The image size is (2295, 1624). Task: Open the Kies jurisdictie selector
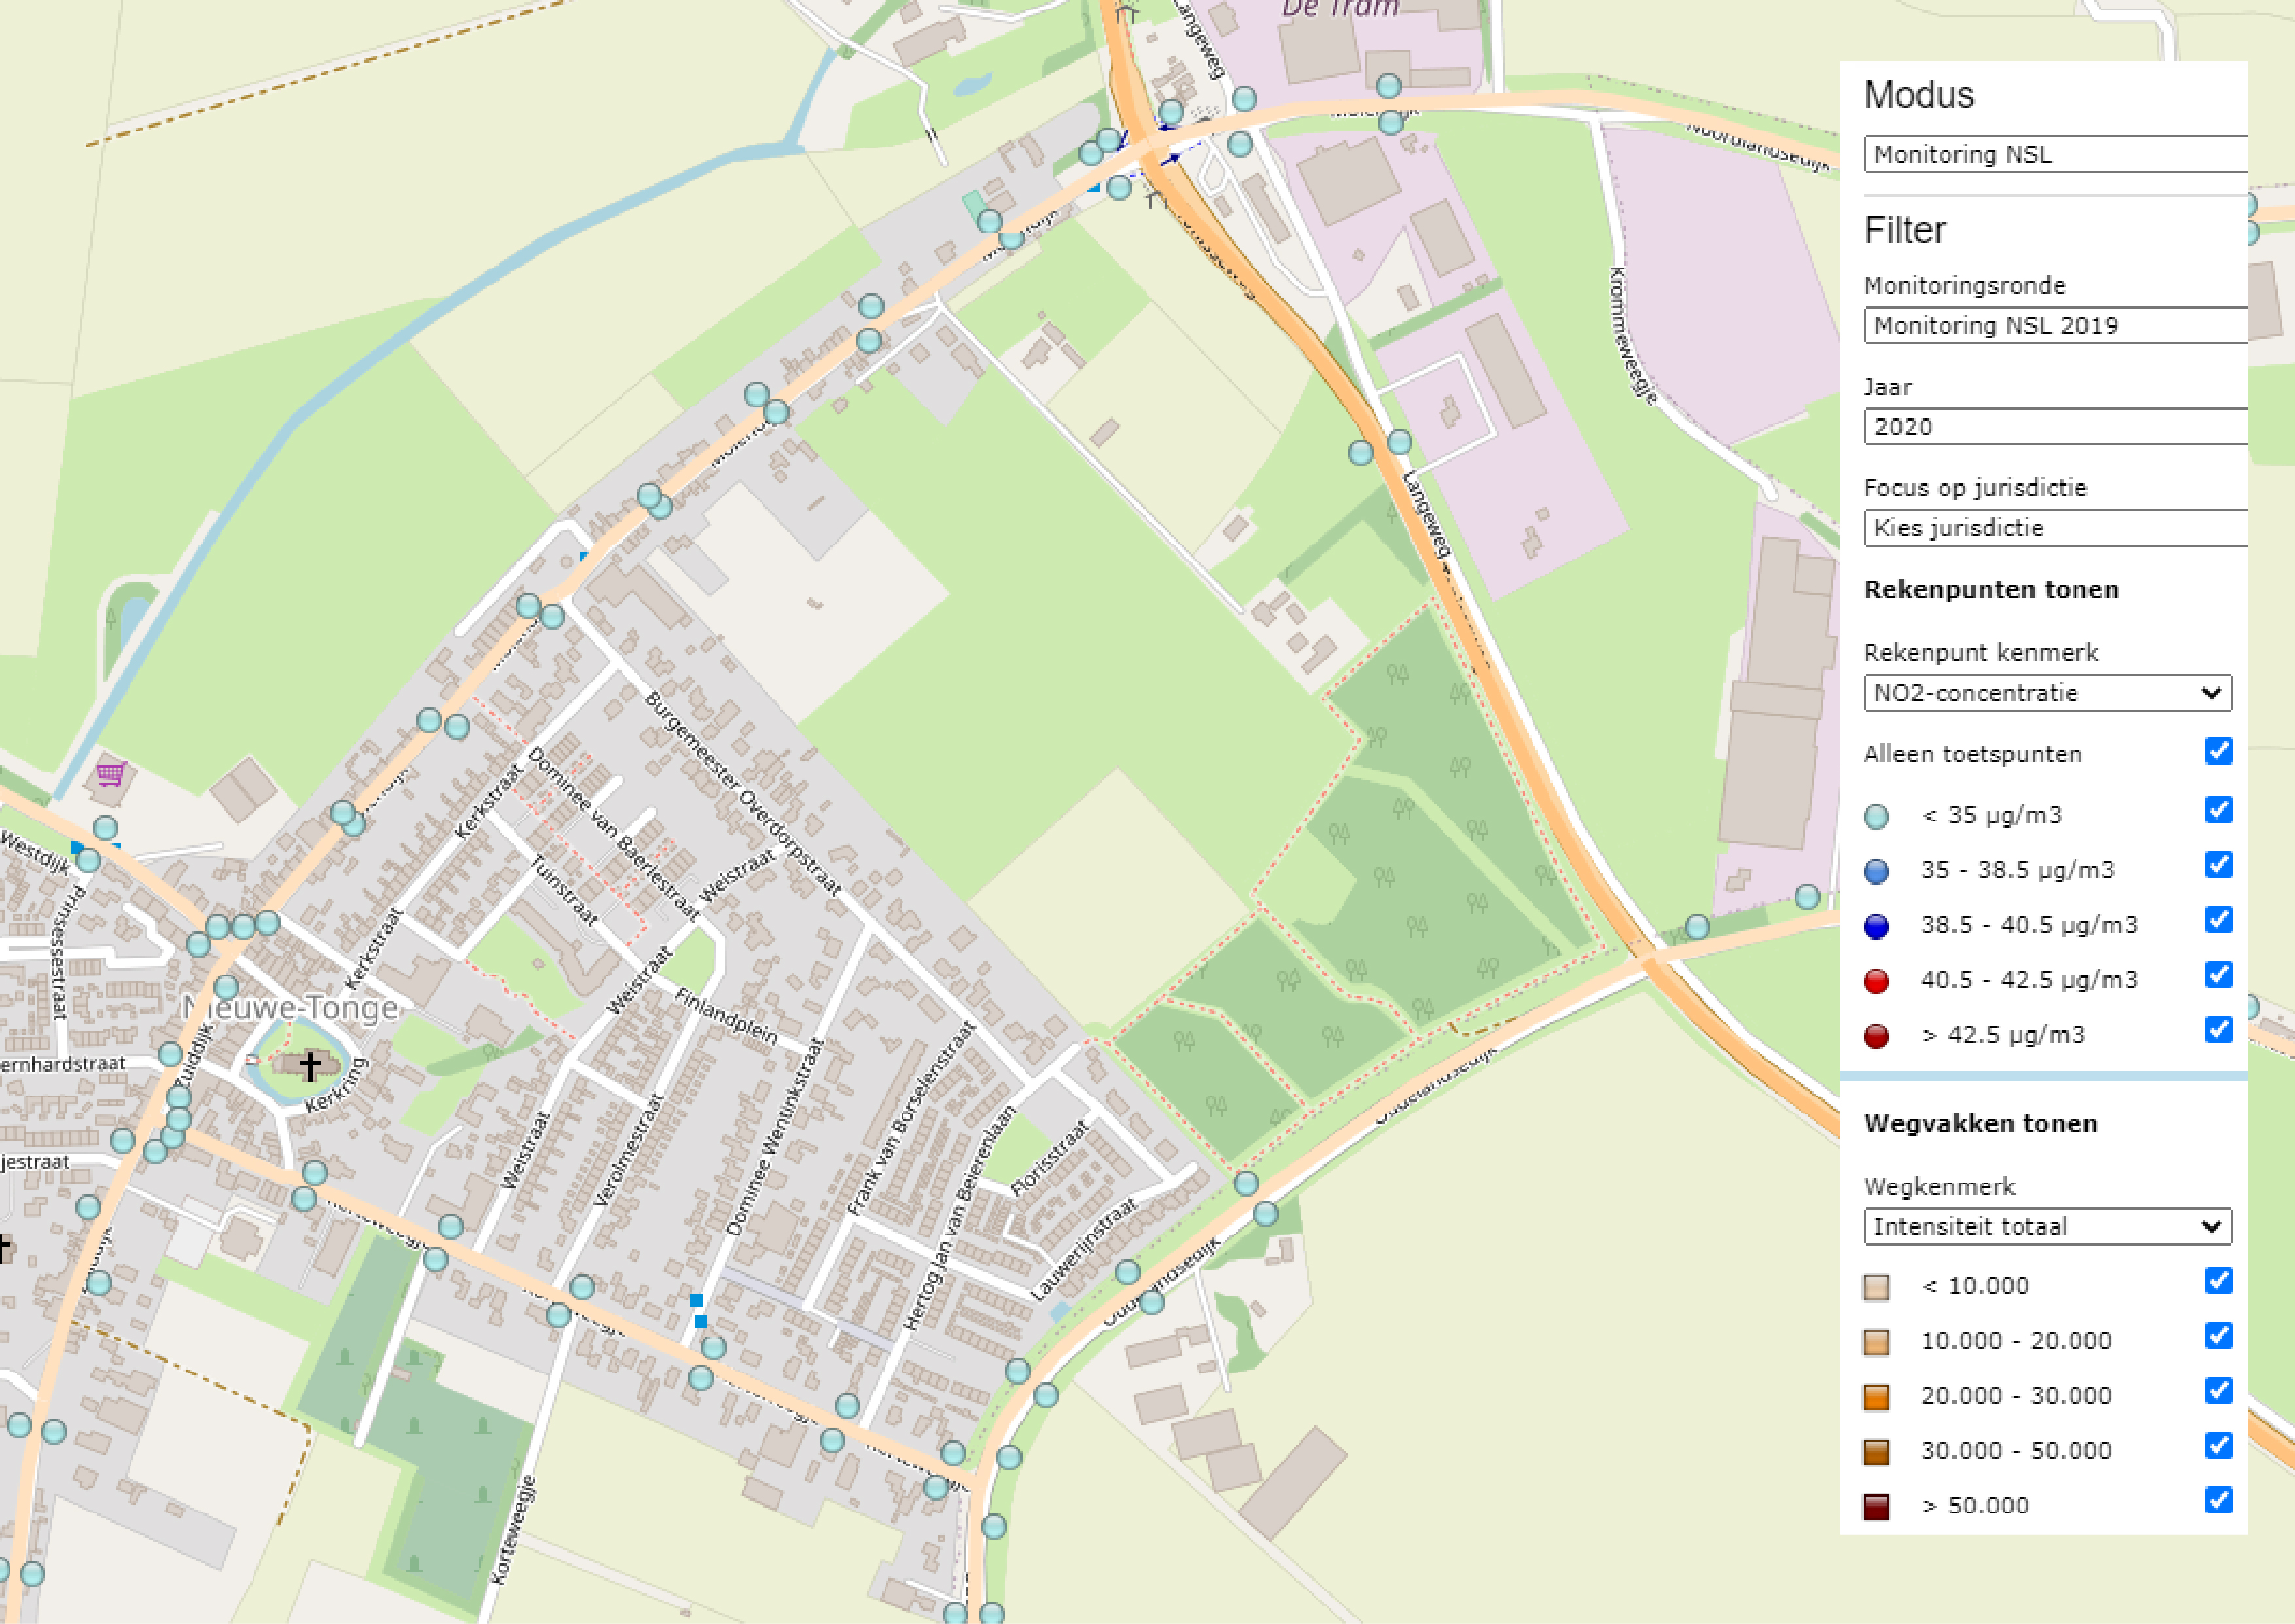(x=2055, y=528)
